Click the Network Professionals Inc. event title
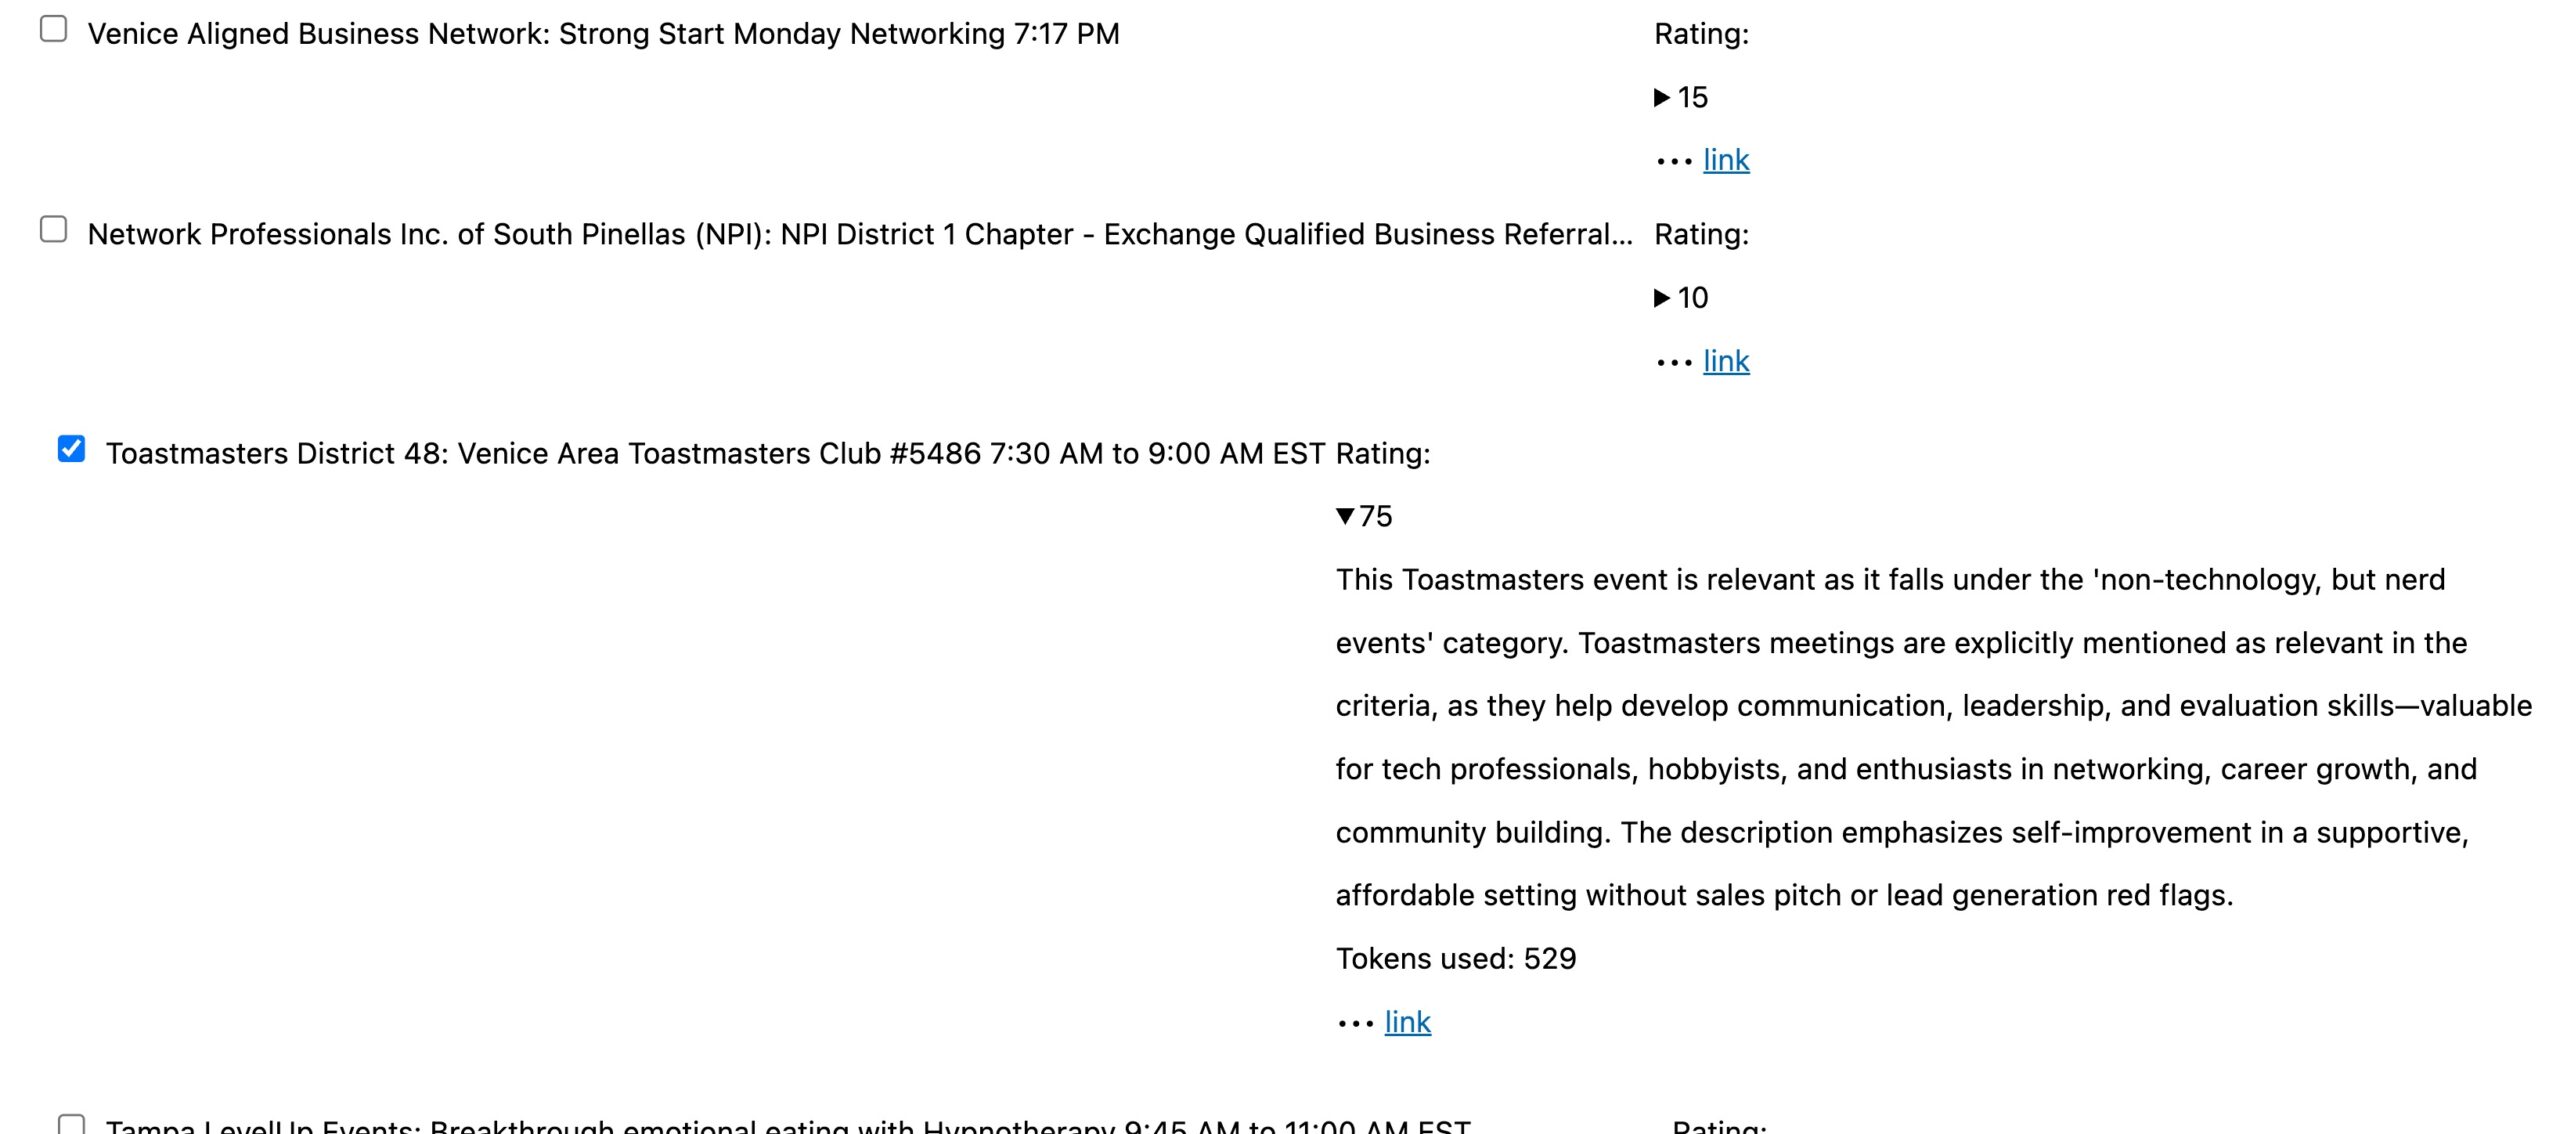Screen dimensions: 2560x1134 point(860,234)
